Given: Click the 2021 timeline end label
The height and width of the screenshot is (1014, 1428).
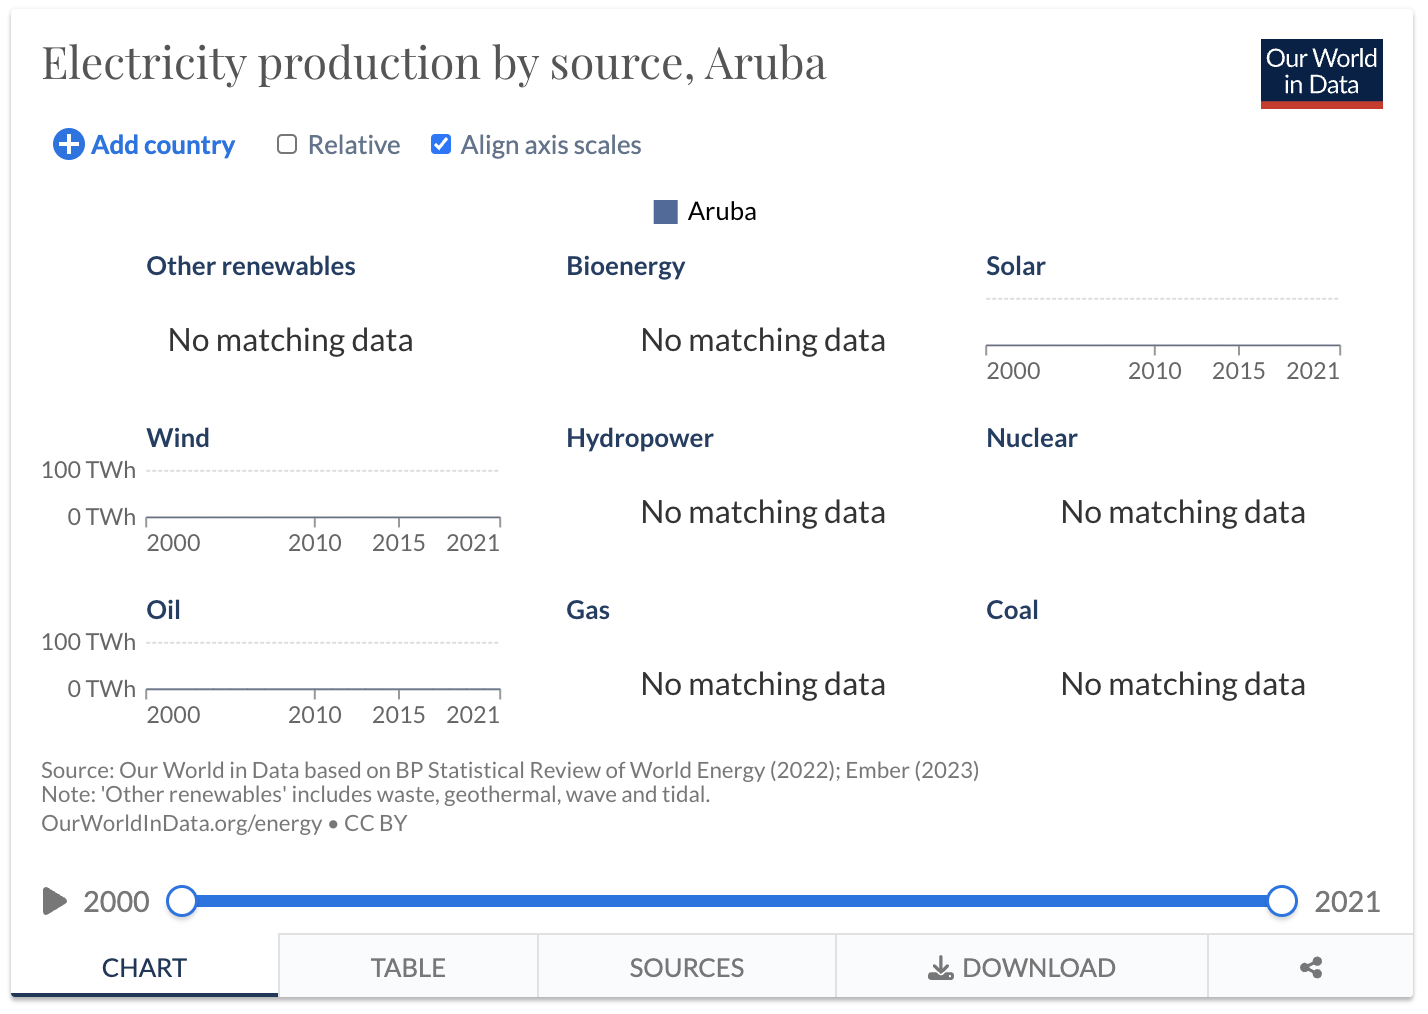Looking at the screenshot, I should pos(1347,902).
